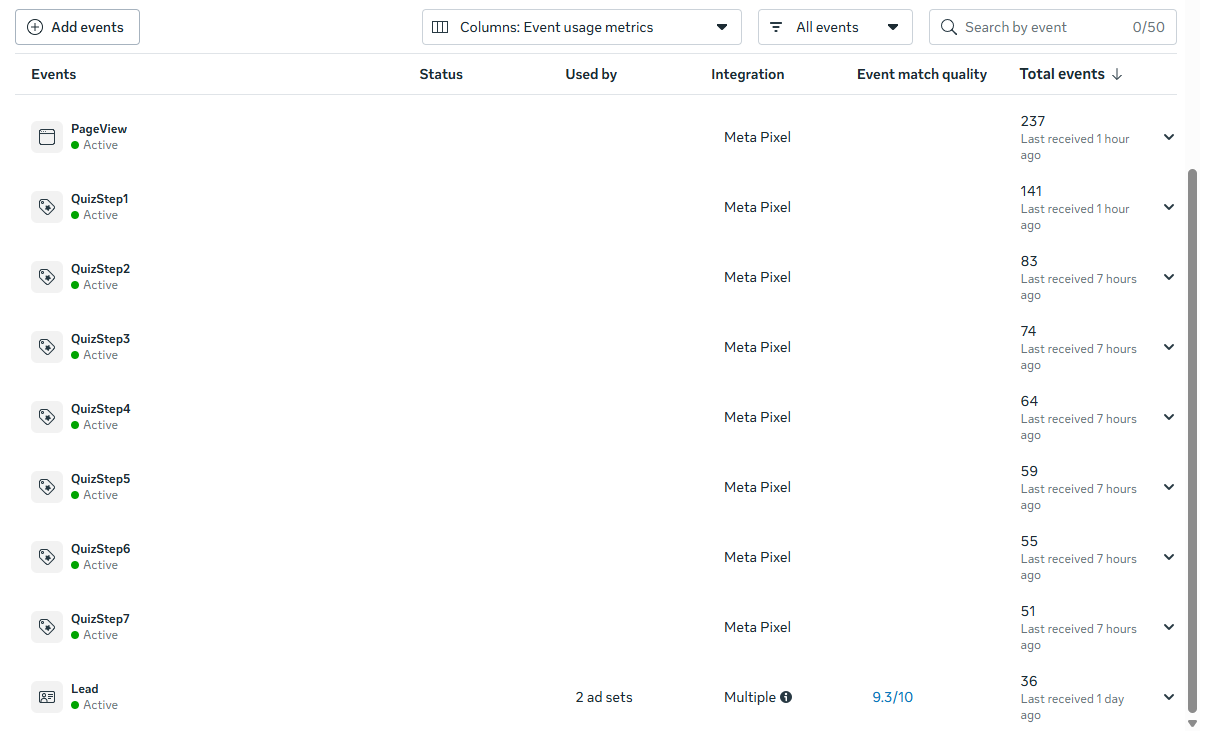Expand the QuizStep1 row chevron
Screen dimensions: 1208x739
coord(1169,207)
